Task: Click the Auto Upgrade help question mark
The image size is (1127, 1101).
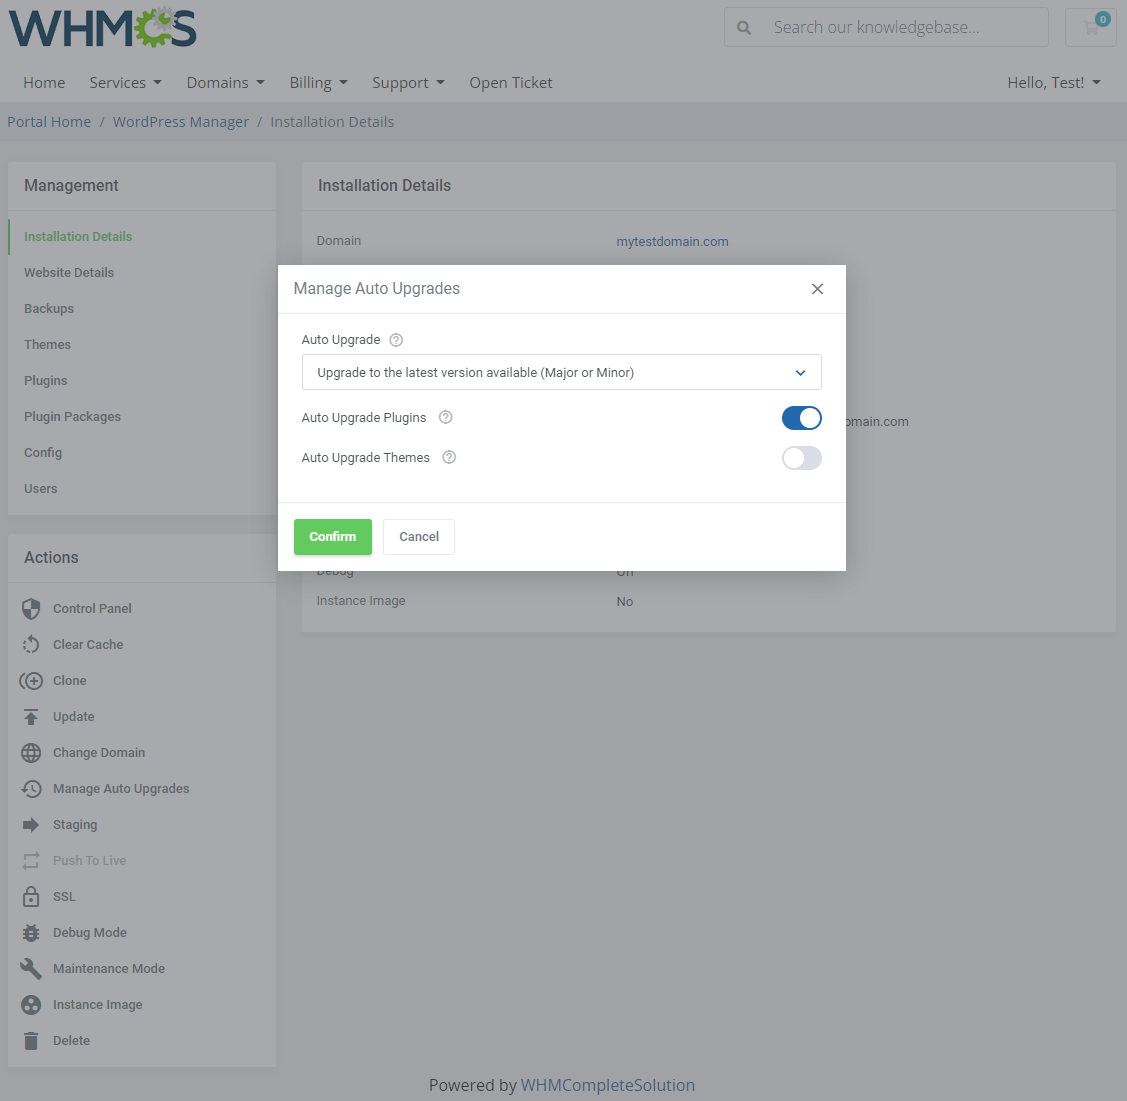Action: click(395, 339)
